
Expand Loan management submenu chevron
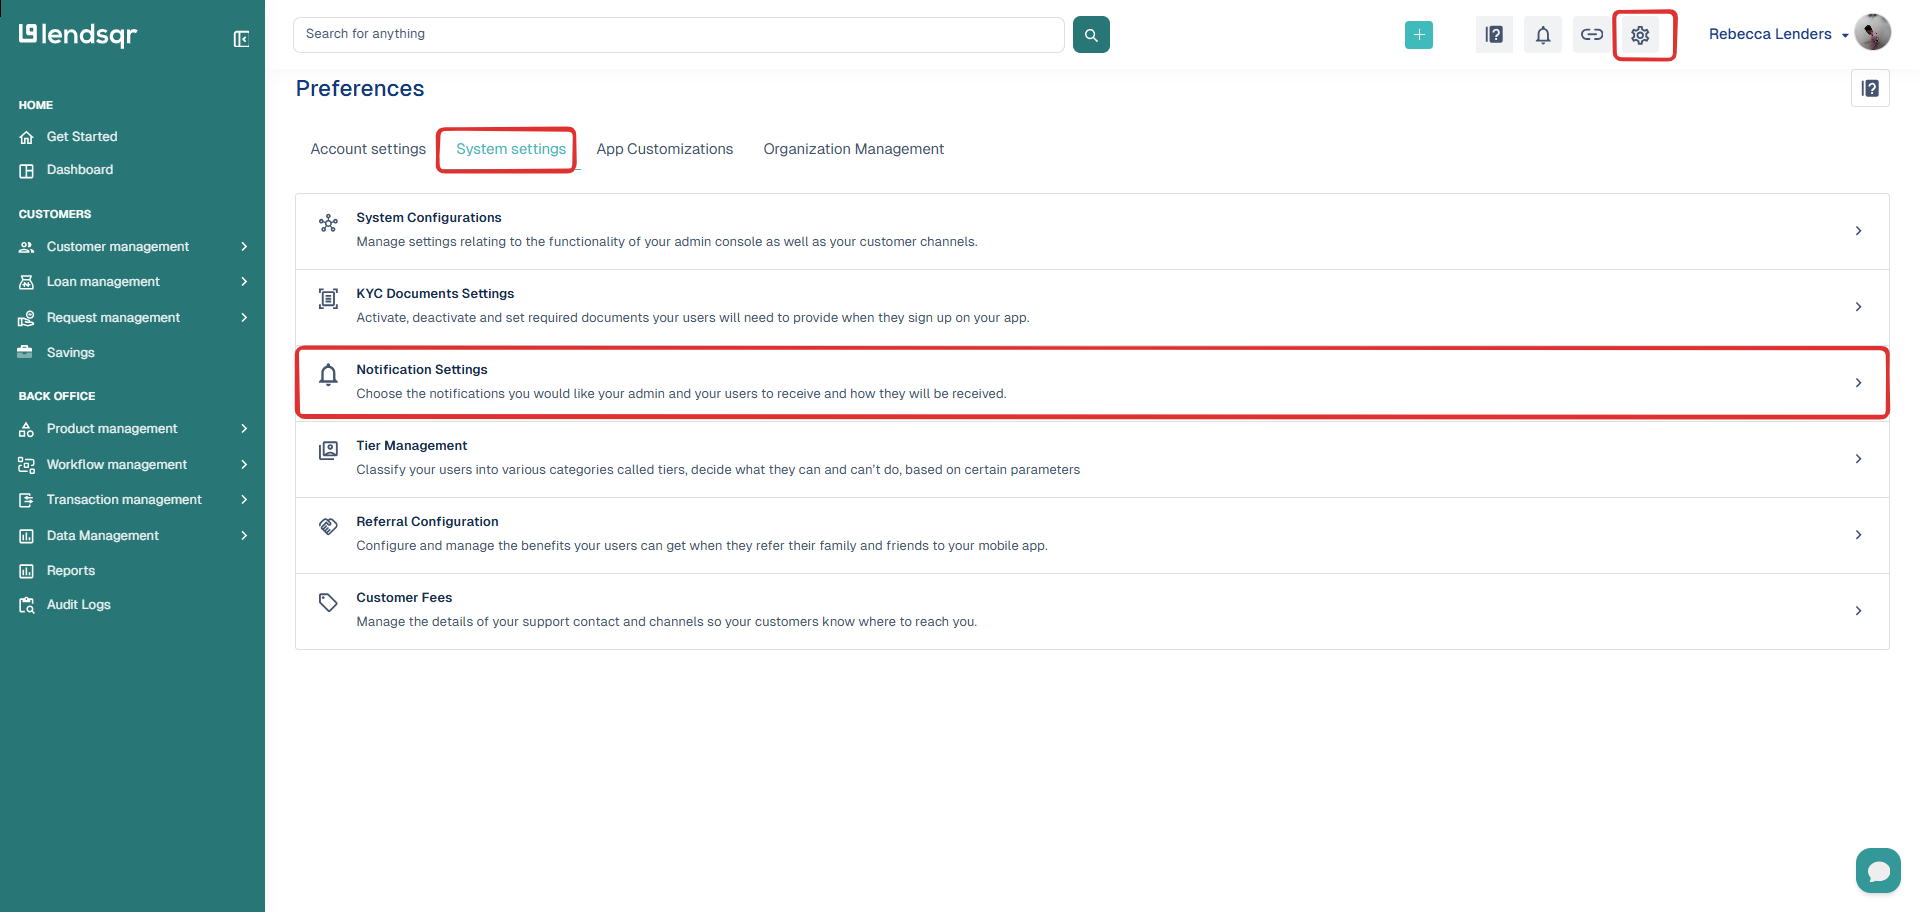244,282
